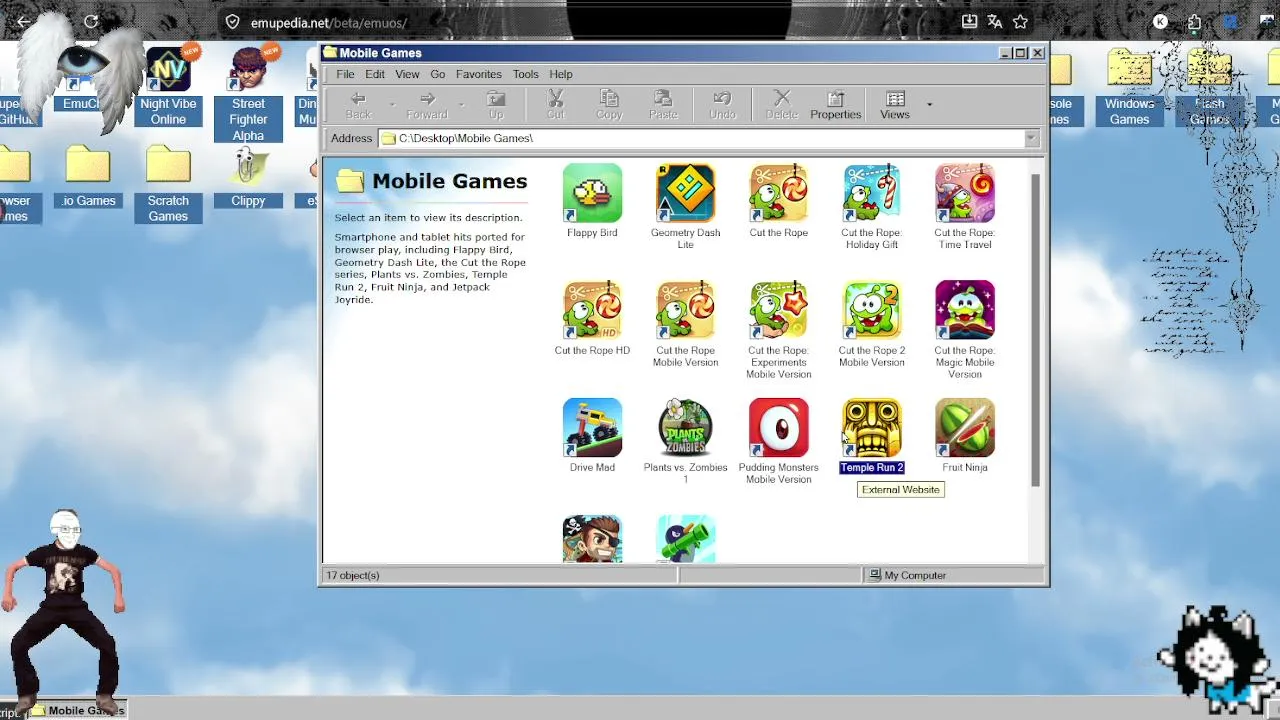This screenshot has width=1280, height=720.
Task: Select Night Vibe Online desktop icon
Action: pos(168,87)
